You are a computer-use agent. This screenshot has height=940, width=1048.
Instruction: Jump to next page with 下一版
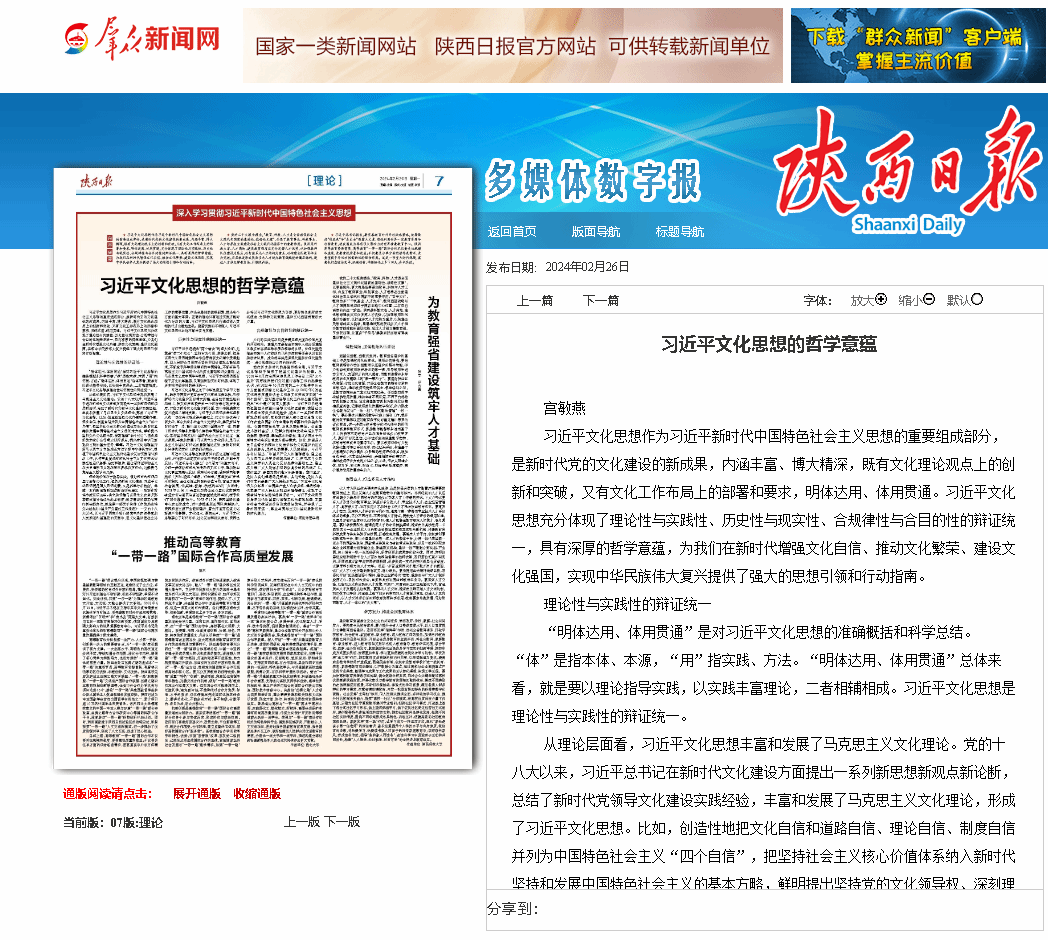pos(341,821)
